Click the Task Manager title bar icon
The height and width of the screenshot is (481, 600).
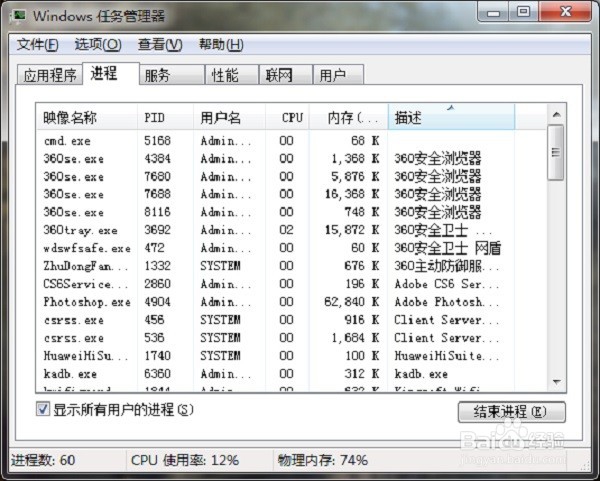coord(19,16)
